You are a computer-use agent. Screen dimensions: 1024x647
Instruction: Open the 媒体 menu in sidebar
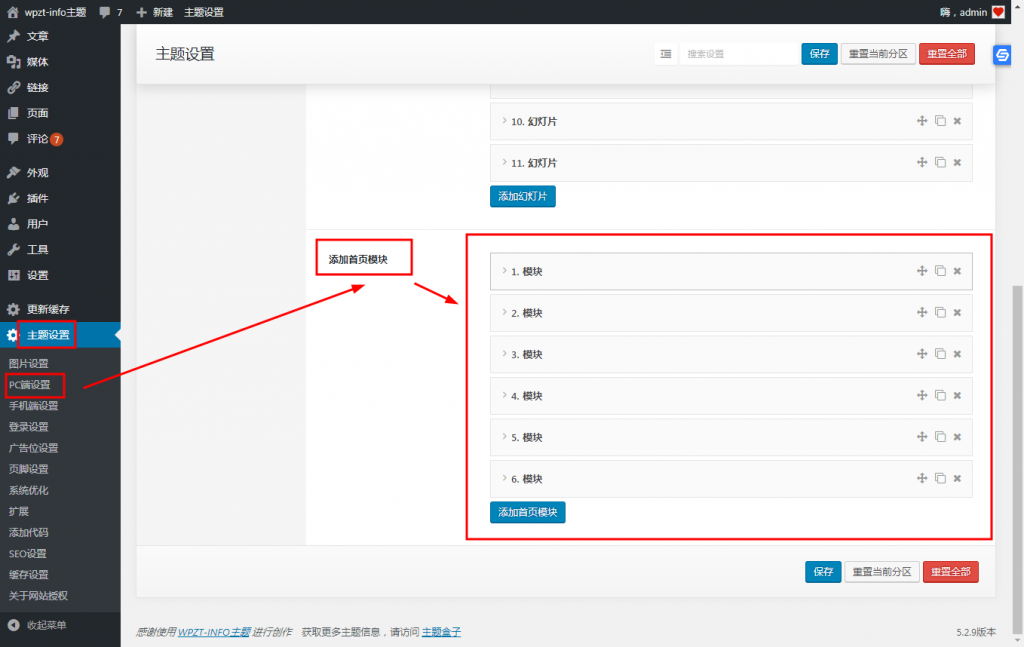pyautogui.click(x=37, y=61)
